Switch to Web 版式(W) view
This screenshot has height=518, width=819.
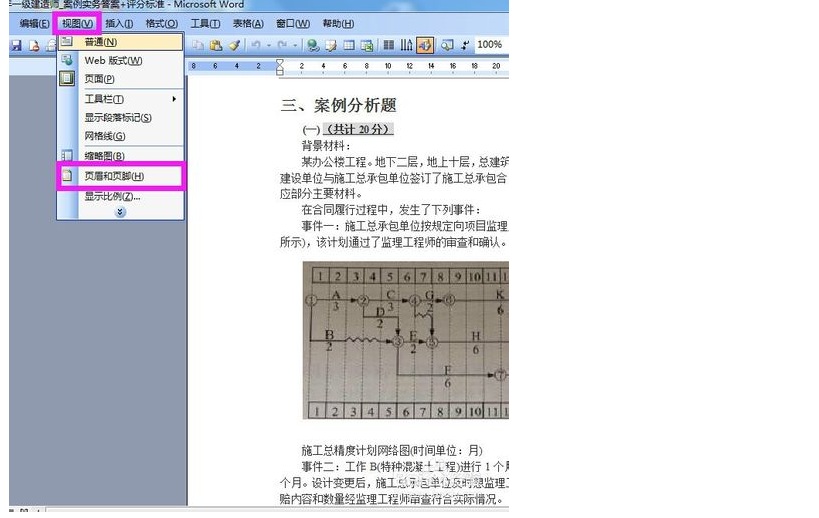click(120, 61)
